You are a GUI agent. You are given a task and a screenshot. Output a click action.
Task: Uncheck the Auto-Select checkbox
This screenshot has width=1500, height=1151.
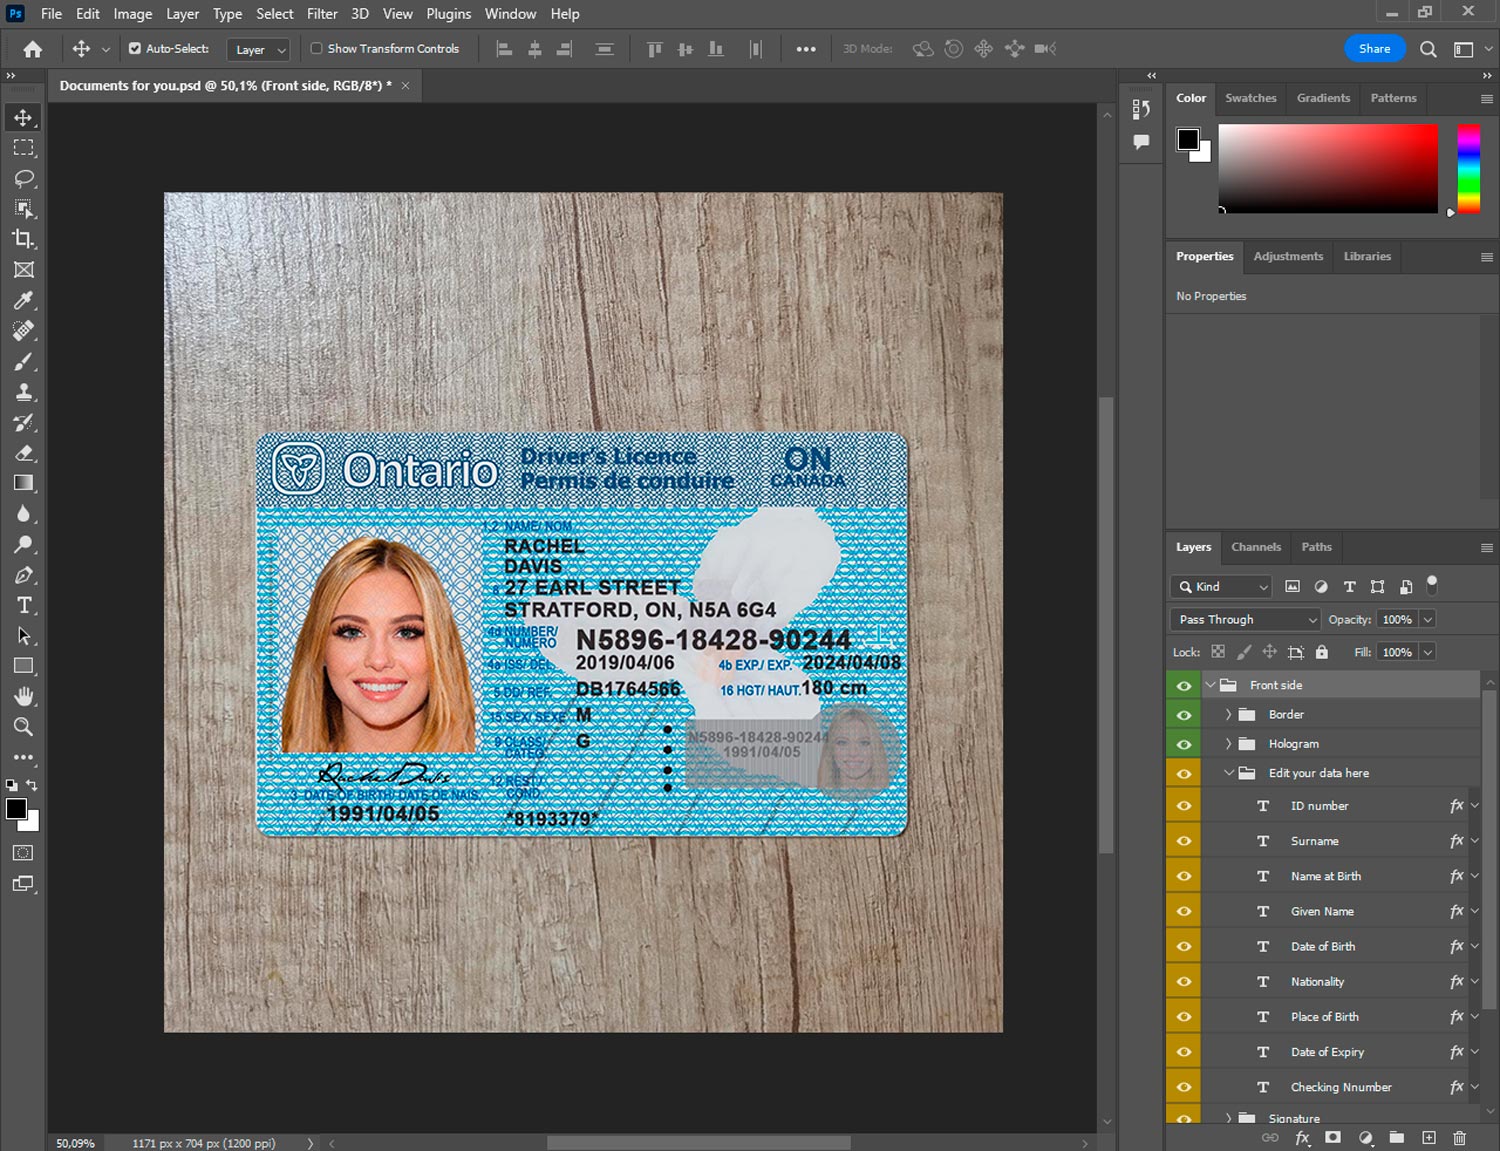click(x=135, y=48)
